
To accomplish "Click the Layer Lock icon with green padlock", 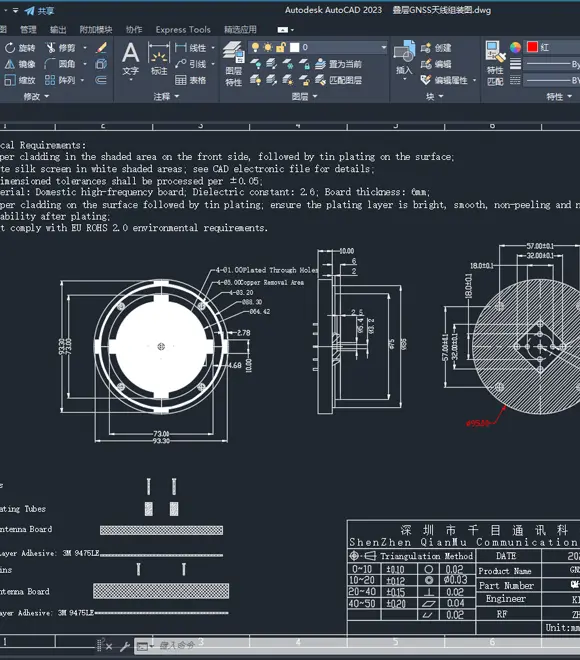I will point(305,64).
